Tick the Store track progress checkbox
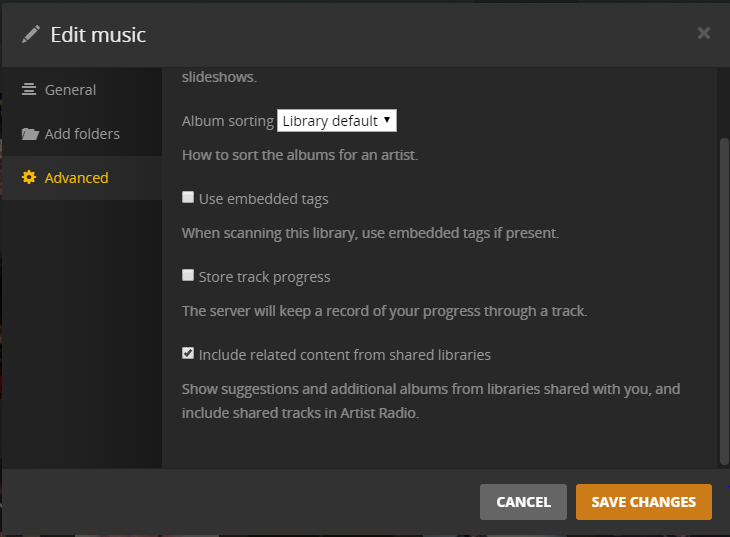Image resolution: width=730 pixels, height=537 pixels. click(188, 276)
